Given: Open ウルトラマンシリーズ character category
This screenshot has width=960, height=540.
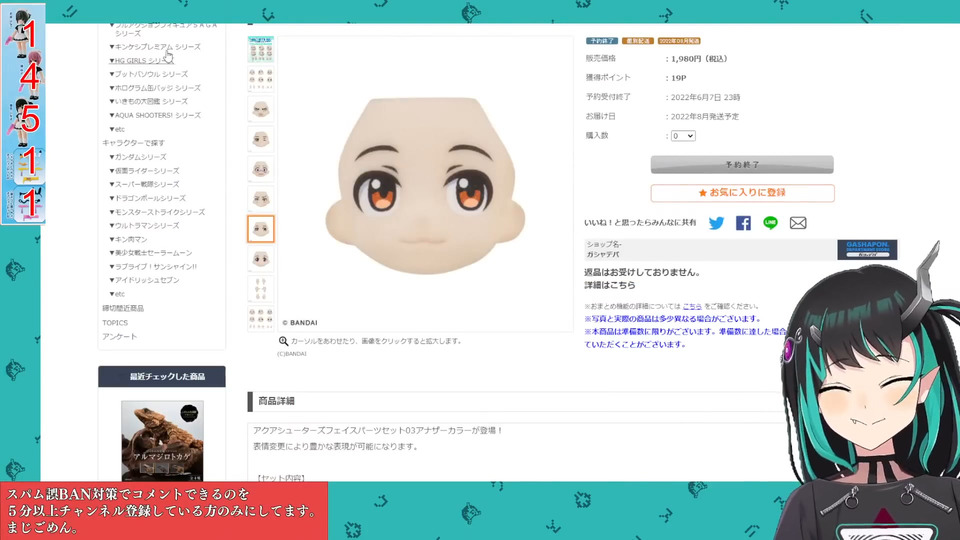Looking at the screenshot, I should (x=147, y=225).
